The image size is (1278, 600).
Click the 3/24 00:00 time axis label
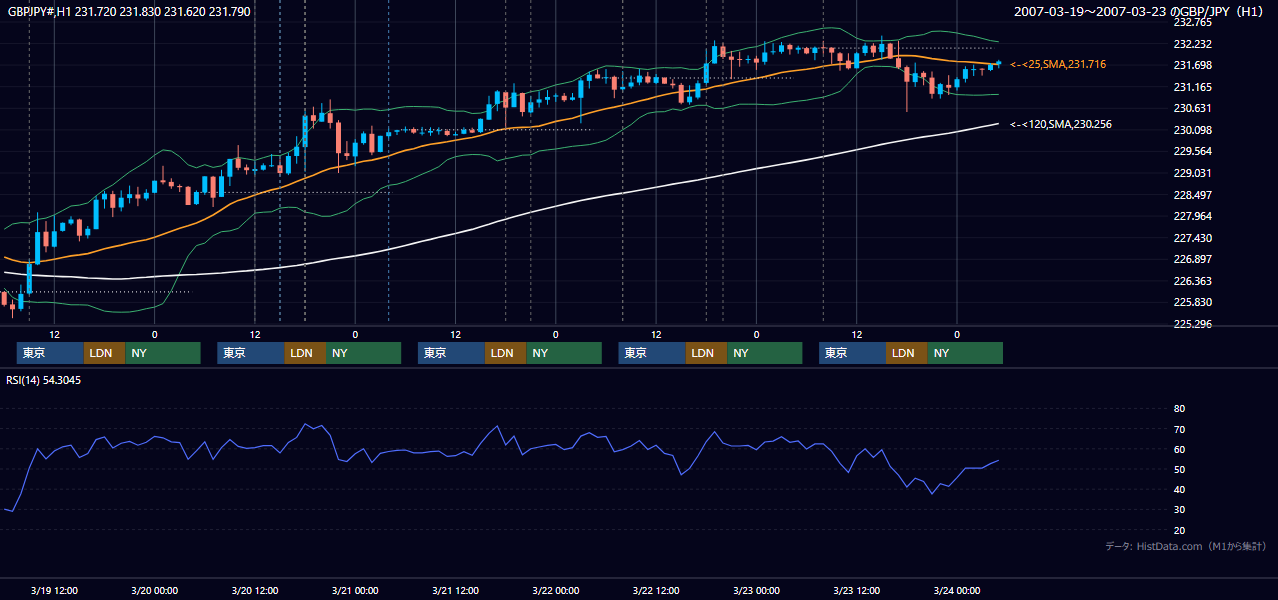[956, 590]
